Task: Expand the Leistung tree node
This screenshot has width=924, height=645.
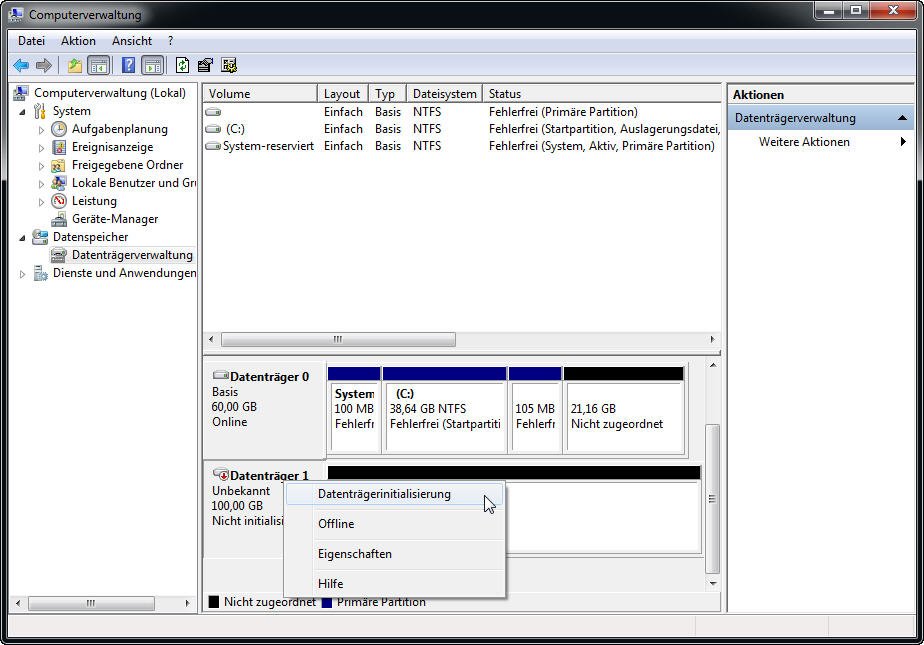Action: (x=41, y=202)
